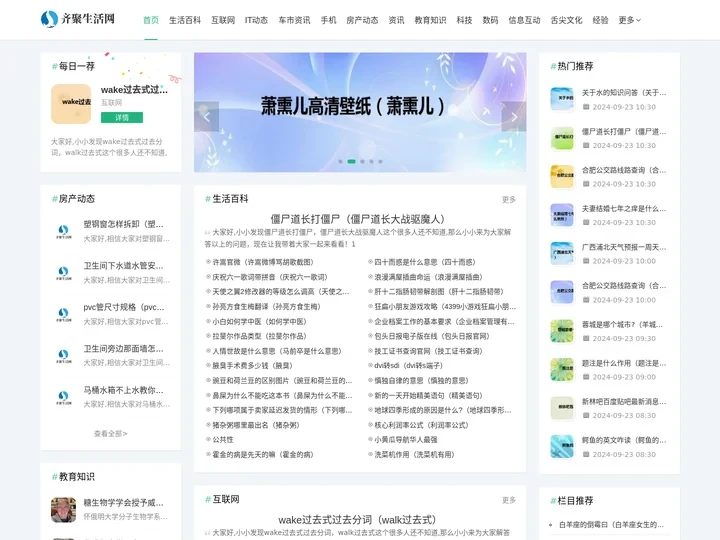Click 更多 in 互联网 section
Viewport: 720px width, 540px height.
509,500
